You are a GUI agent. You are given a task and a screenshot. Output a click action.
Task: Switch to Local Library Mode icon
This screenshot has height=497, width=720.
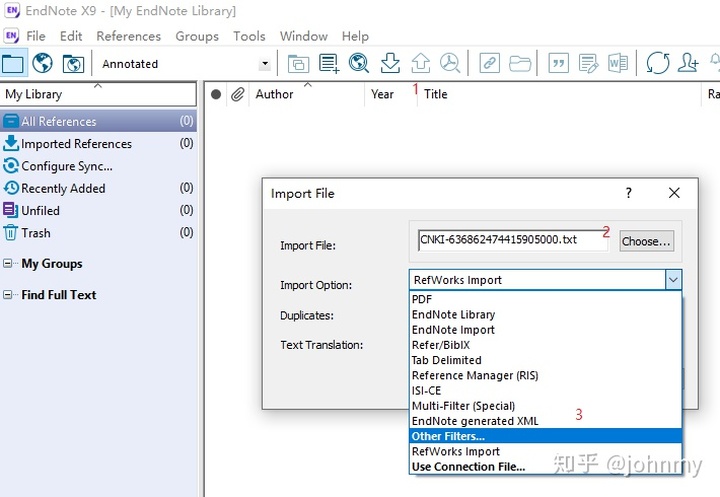tap(13, 63)
